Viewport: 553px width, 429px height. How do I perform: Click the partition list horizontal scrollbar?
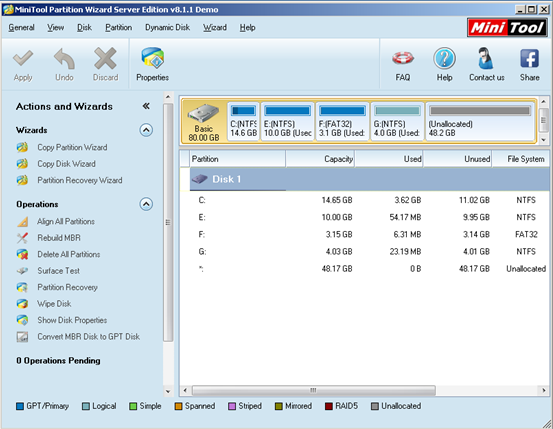click(314, 390)
